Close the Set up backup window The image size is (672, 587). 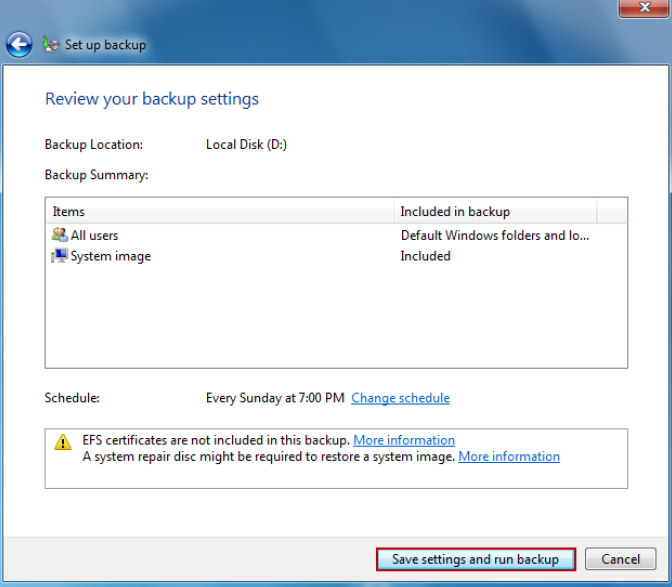tap(644, 8)
